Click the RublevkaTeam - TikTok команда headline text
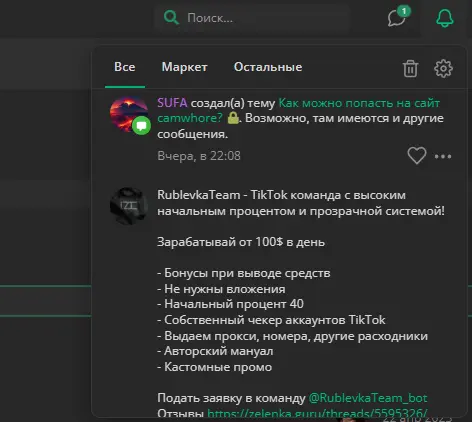This screenshot has height=422, width=472. 301,203
